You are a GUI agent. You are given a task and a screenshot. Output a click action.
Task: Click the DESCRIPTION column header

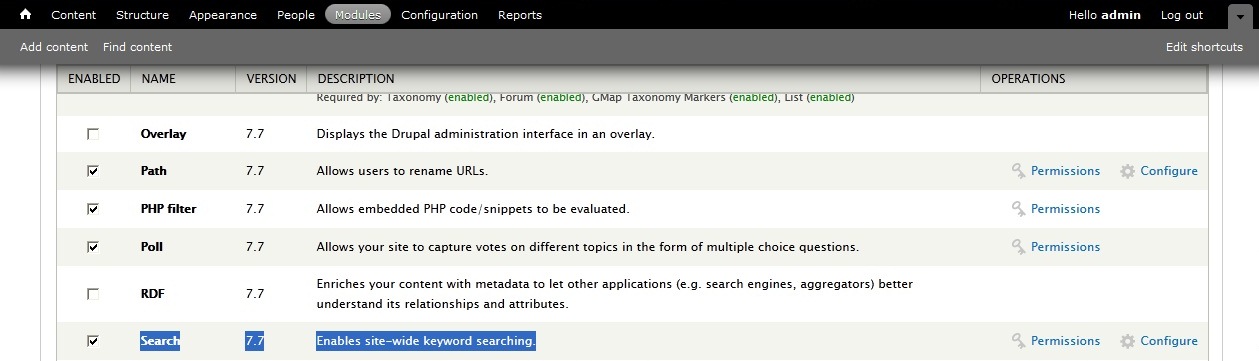click(356, 79)
